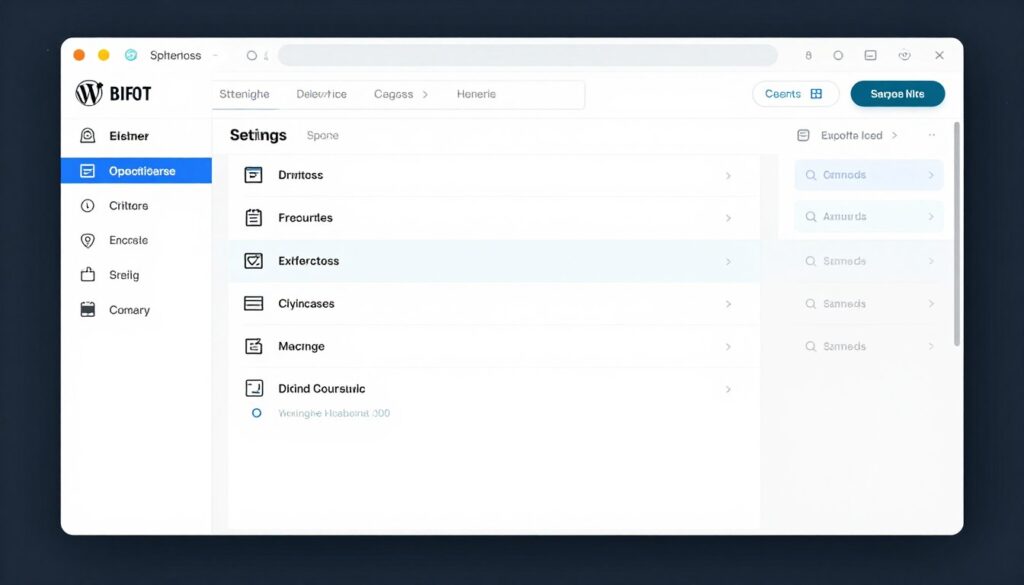The image size is (1024, 585).
Task: Click the circle icon left of address bar
Action: (x=251, y=55)
